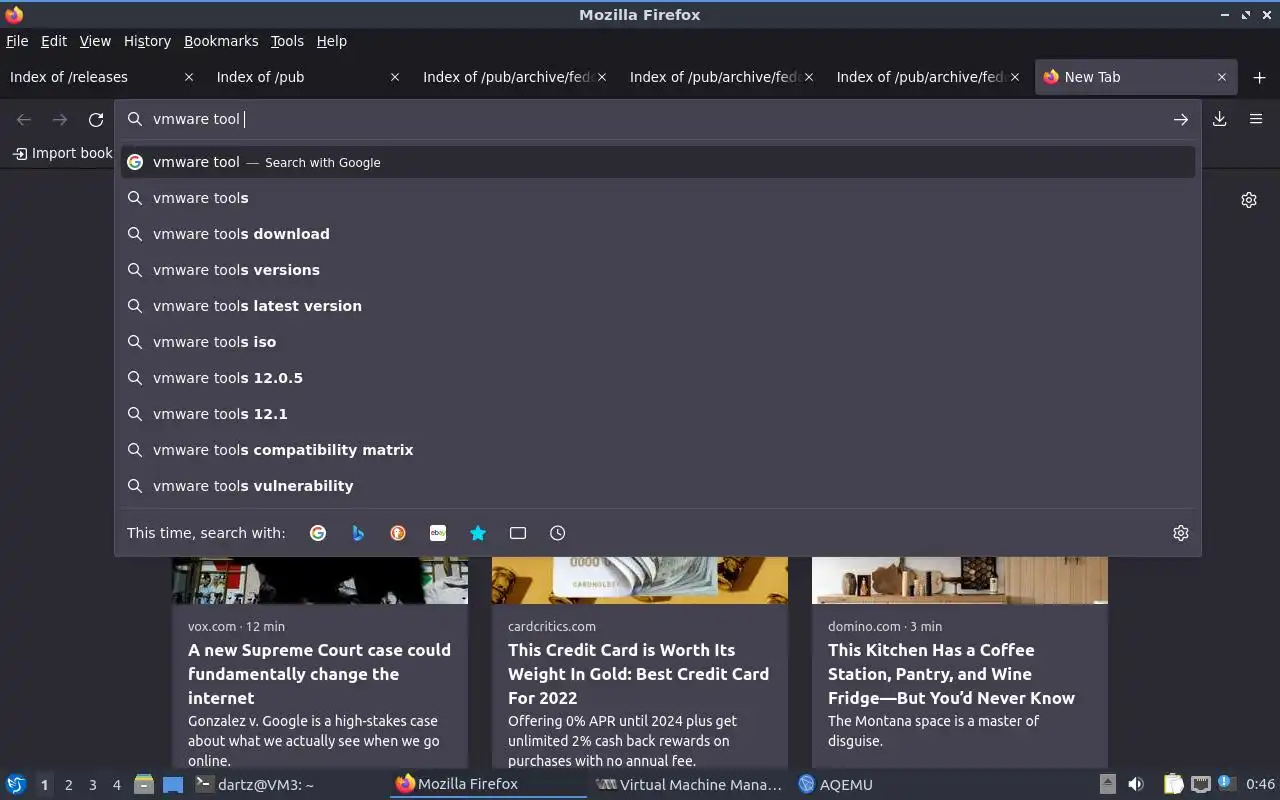
Task: Open the Edit menu
Action: coord(54,41)
